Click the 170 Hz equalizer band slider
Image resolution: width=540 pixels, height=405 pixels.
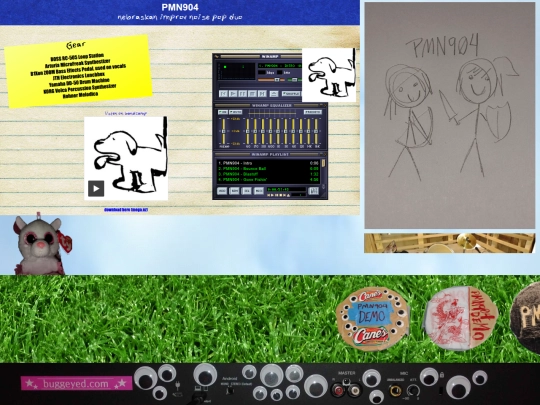click(x=255, y=131)
